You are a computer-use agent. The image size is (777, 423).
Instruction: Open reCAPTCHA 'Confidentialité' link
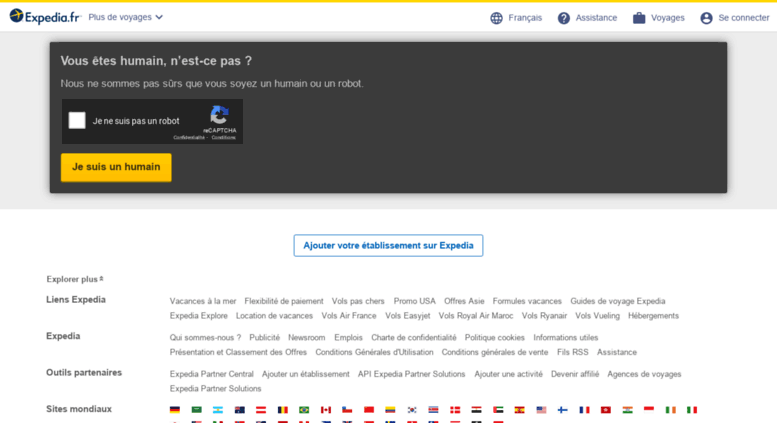point(189,138)
